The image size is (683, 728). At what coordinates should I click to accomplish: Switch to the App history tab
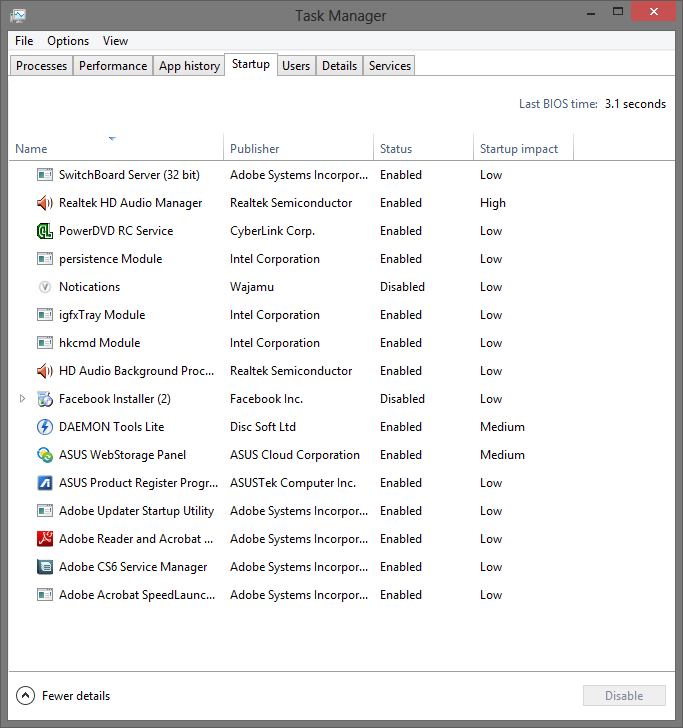coord(189,66)
